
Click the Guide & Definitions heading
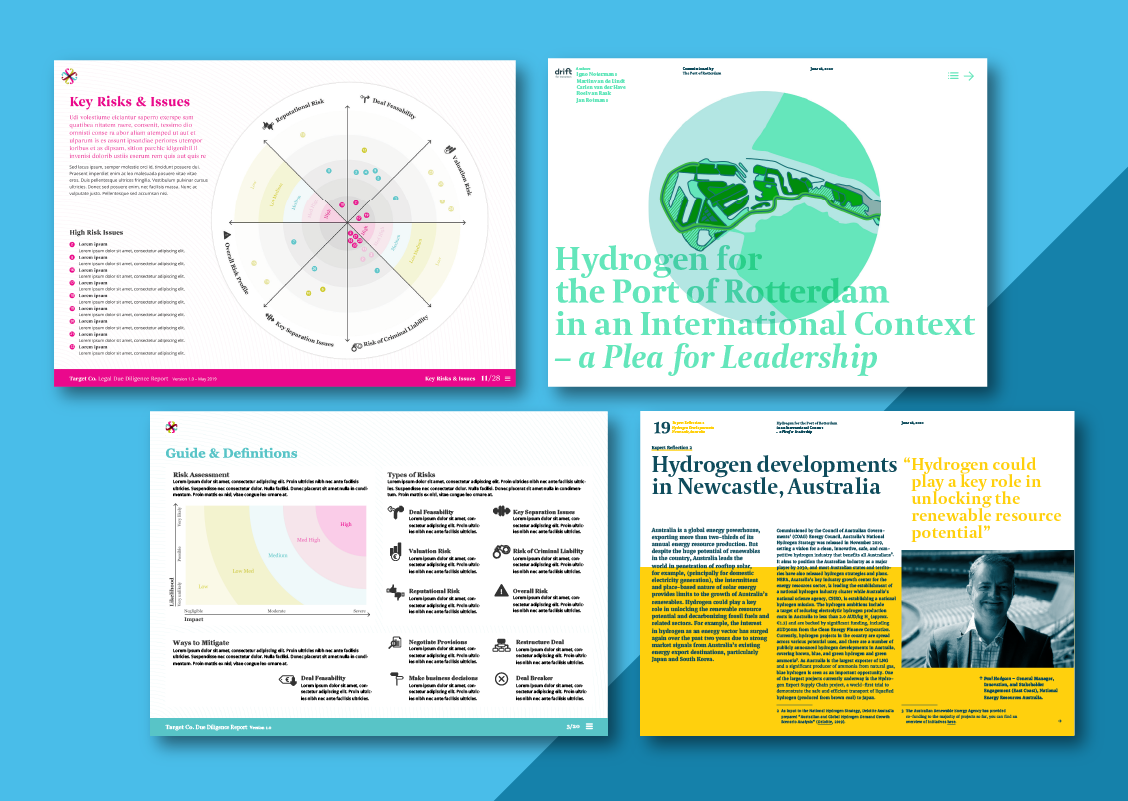point(231,453)
